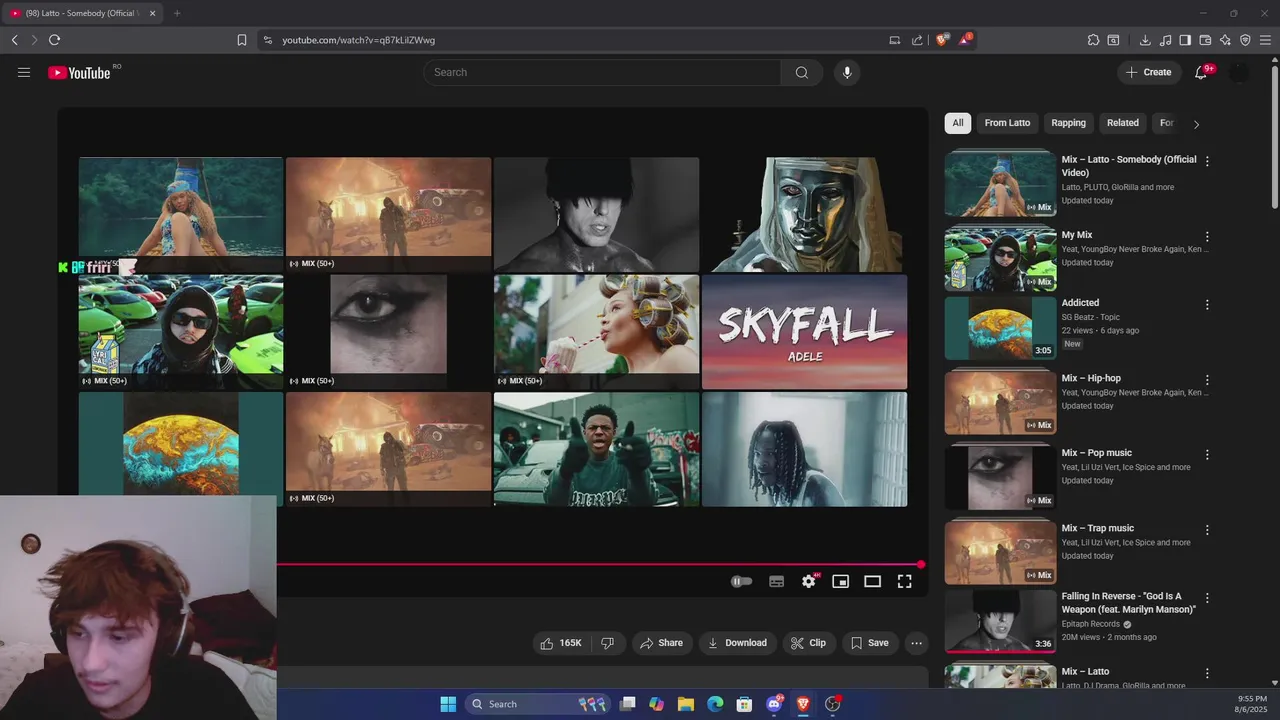Click the Download button
Image resolution: width=1280 pixels, height=720 pixels.
pyautogui.click(x=737, y=643)
